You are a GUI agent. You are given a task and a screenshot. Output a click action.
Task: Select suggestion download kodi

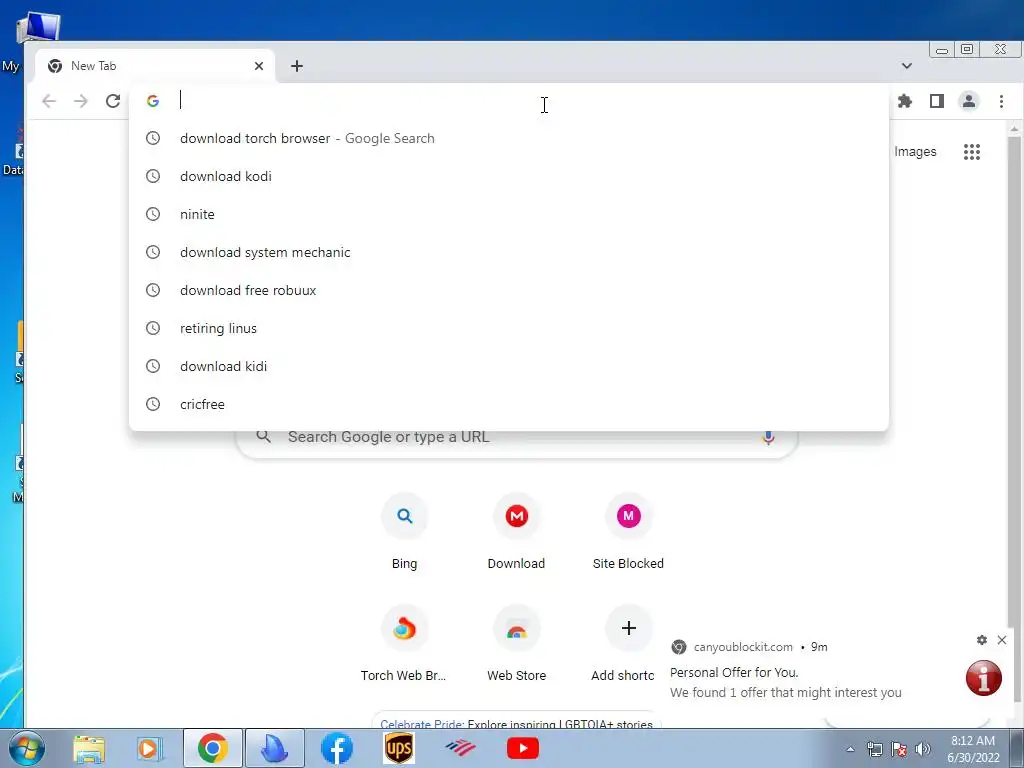509,176
